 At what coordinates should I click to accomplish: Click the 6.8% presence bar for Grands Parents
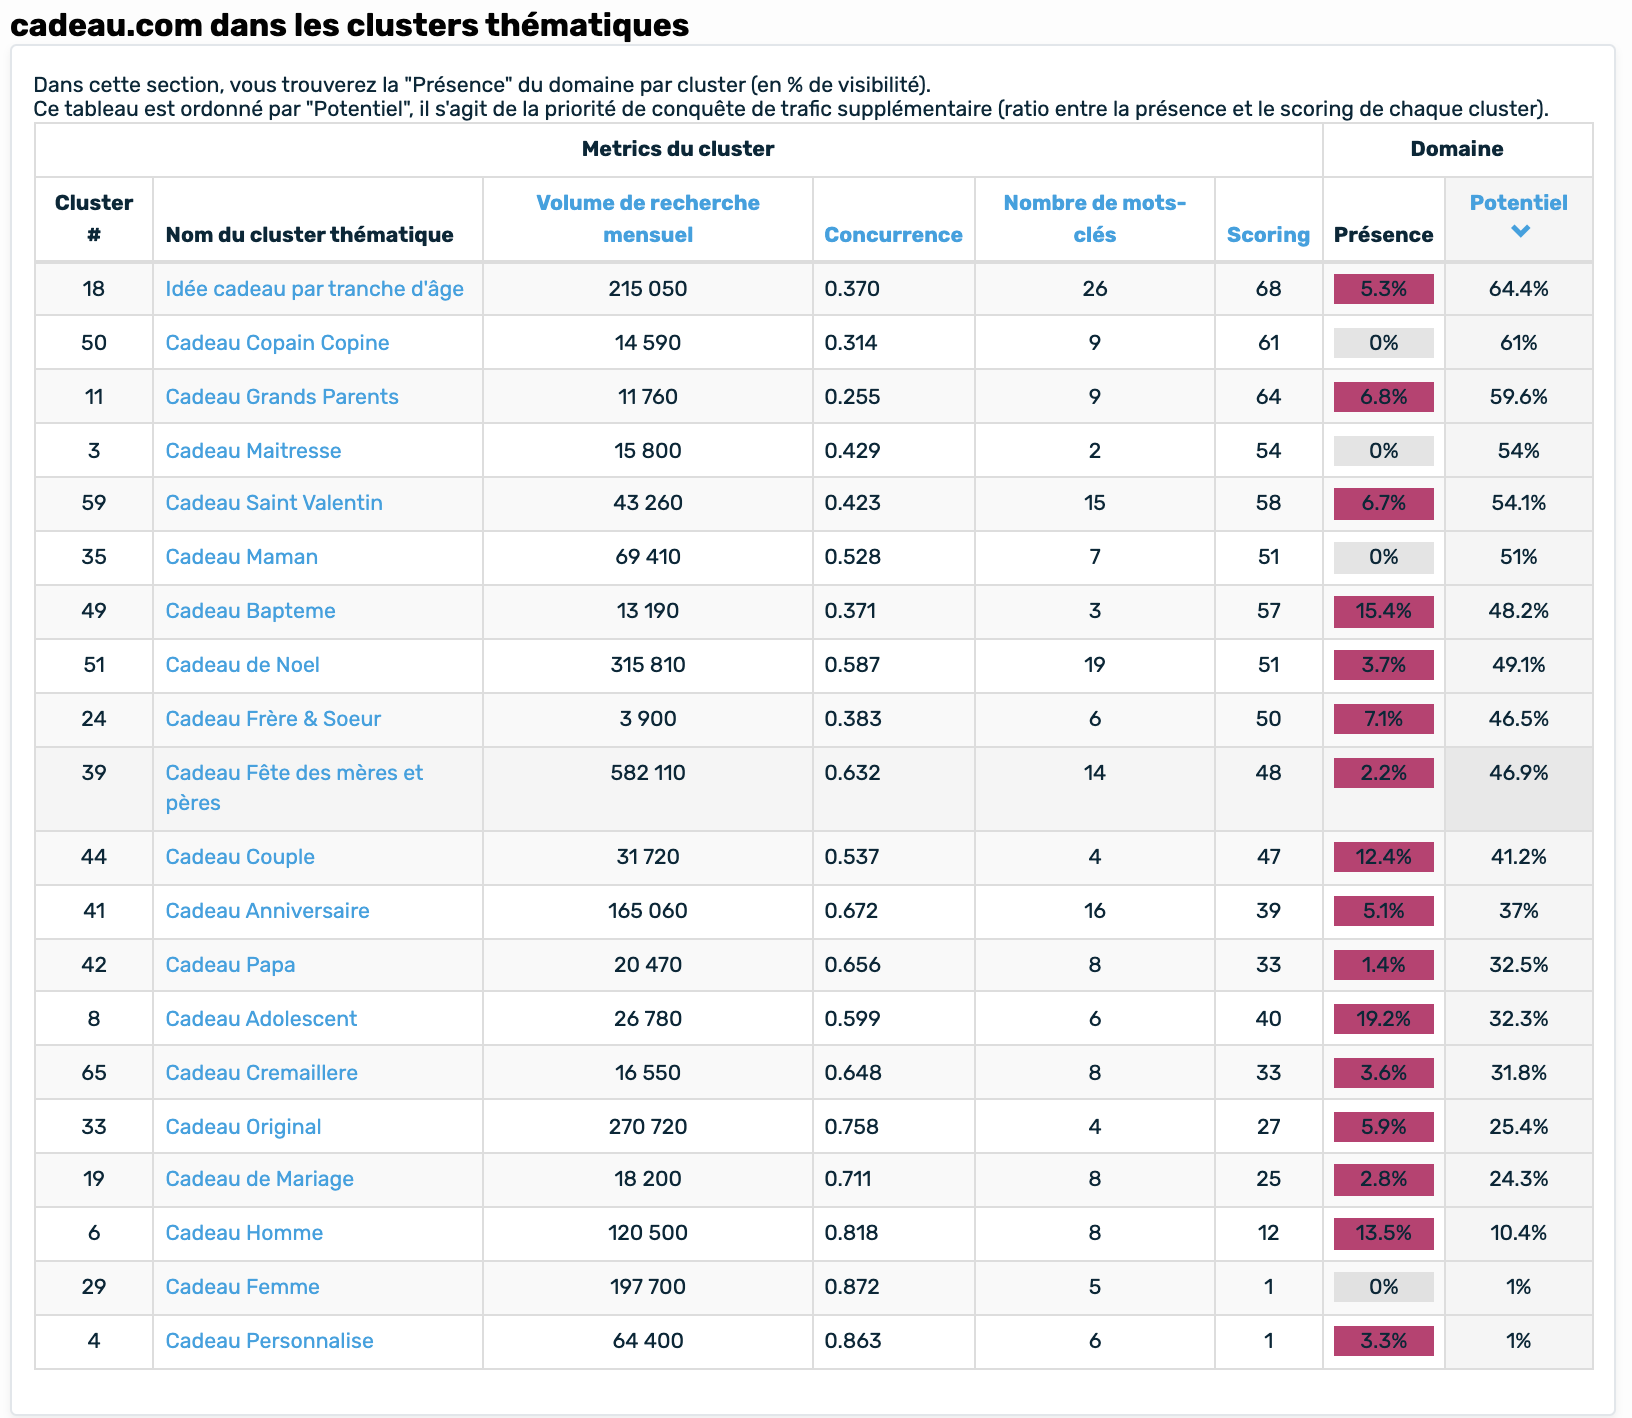coord(1384,397)
